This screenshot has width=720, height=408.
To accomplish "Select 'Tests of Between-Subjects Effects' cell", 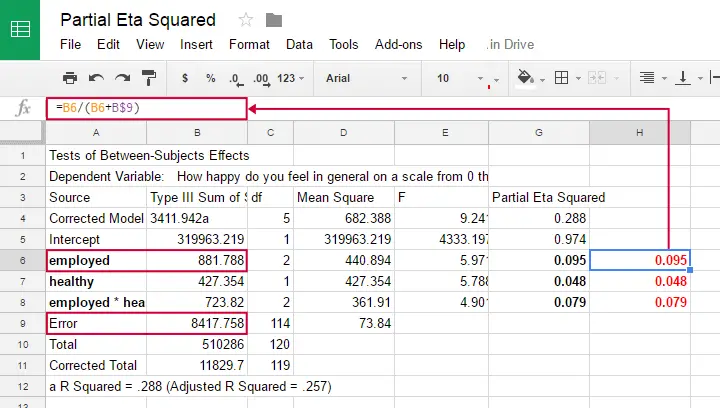I will click(x=96, y=156).
